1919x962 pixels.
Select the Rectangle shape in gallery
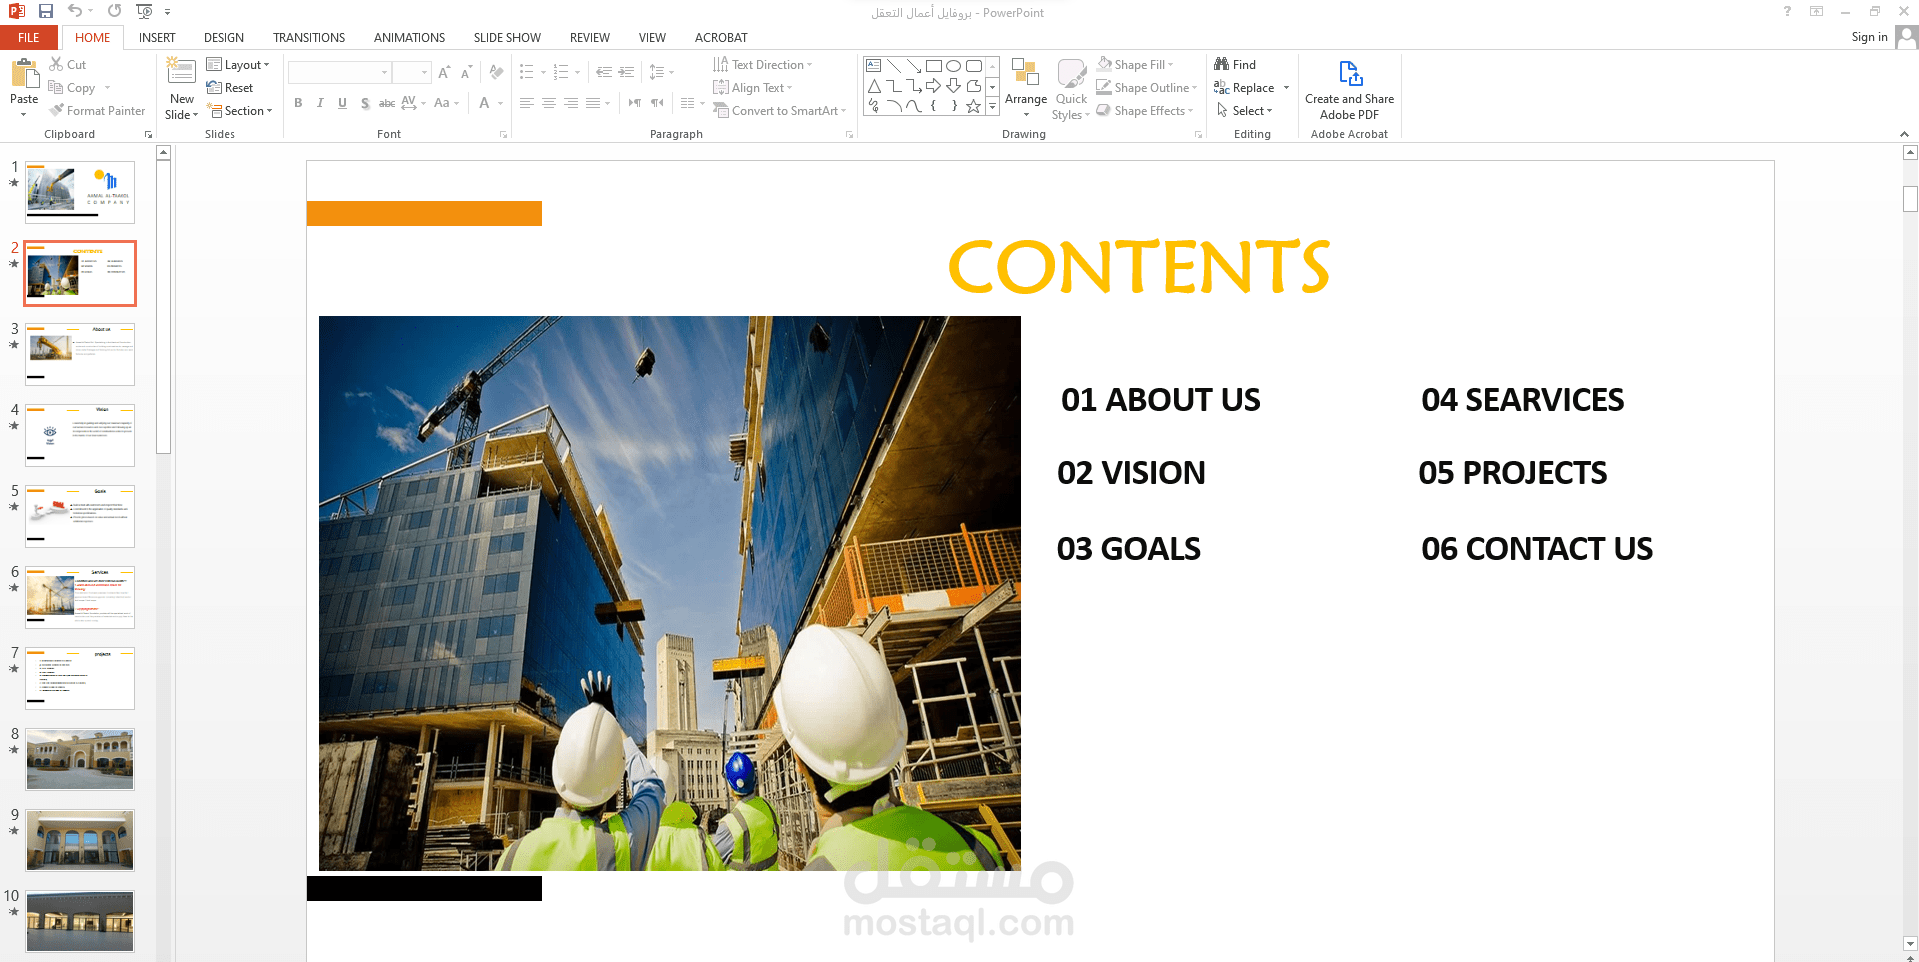[x=934, y=66]
